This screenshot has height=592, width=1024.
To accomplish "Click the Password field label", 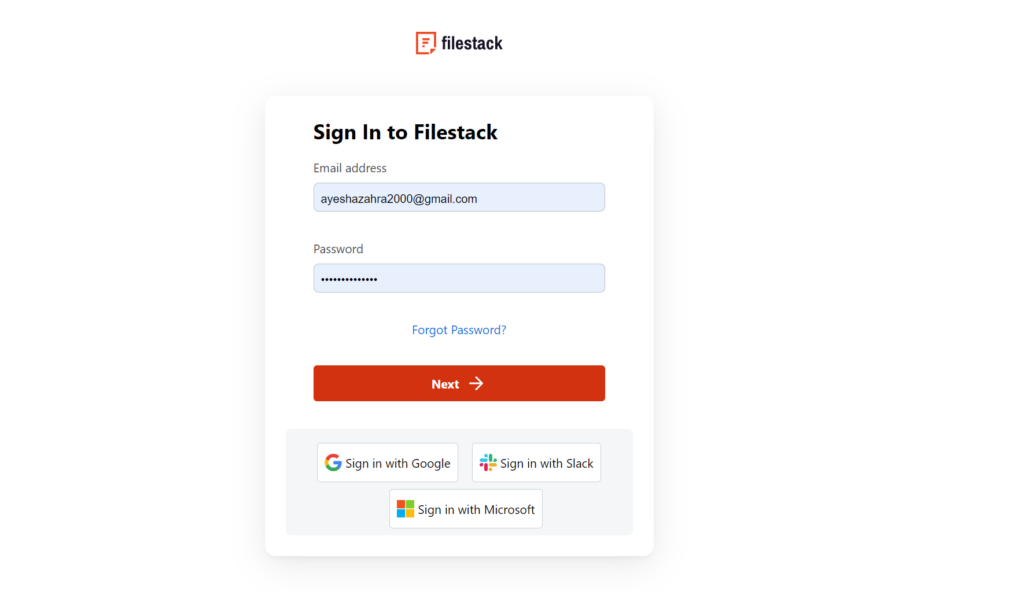I will click(338, 249).
